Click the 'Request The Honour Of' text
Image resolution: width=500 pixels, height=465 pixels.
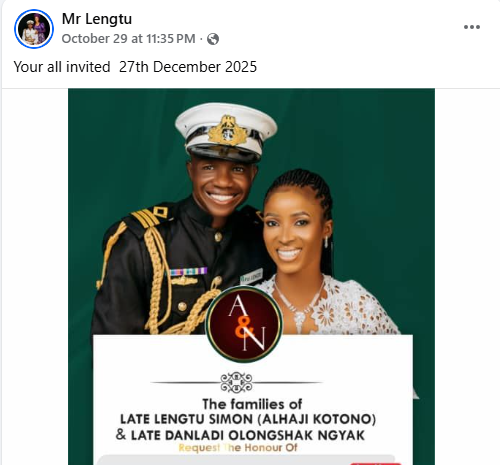[x=238, y=447]
